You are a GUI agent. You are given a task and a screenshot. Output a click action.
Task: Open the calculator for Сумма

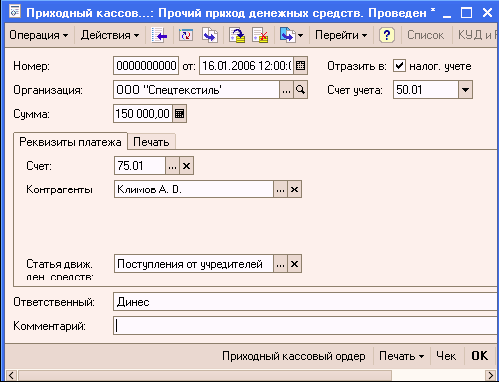[179, 114]
